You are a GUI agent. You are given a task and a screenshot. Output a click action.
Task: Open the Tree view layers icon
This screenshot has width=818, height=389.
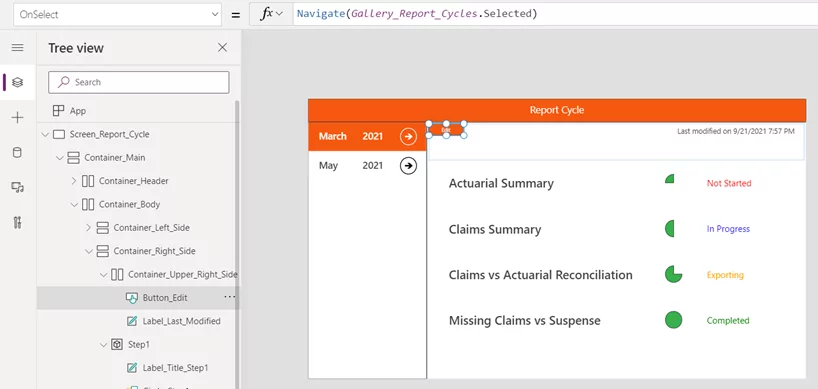[x=17, y=82]
